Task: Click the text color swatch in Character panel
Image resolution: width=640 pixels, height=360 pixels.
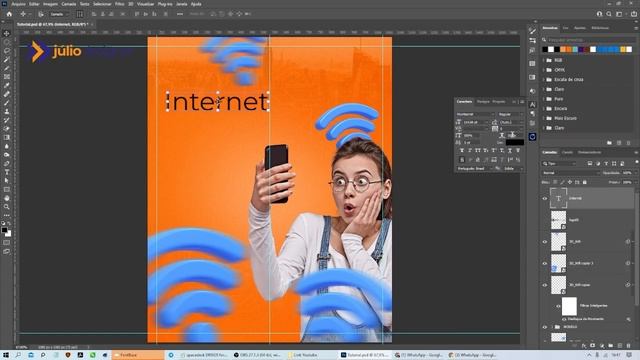Action: coord(515,142)
